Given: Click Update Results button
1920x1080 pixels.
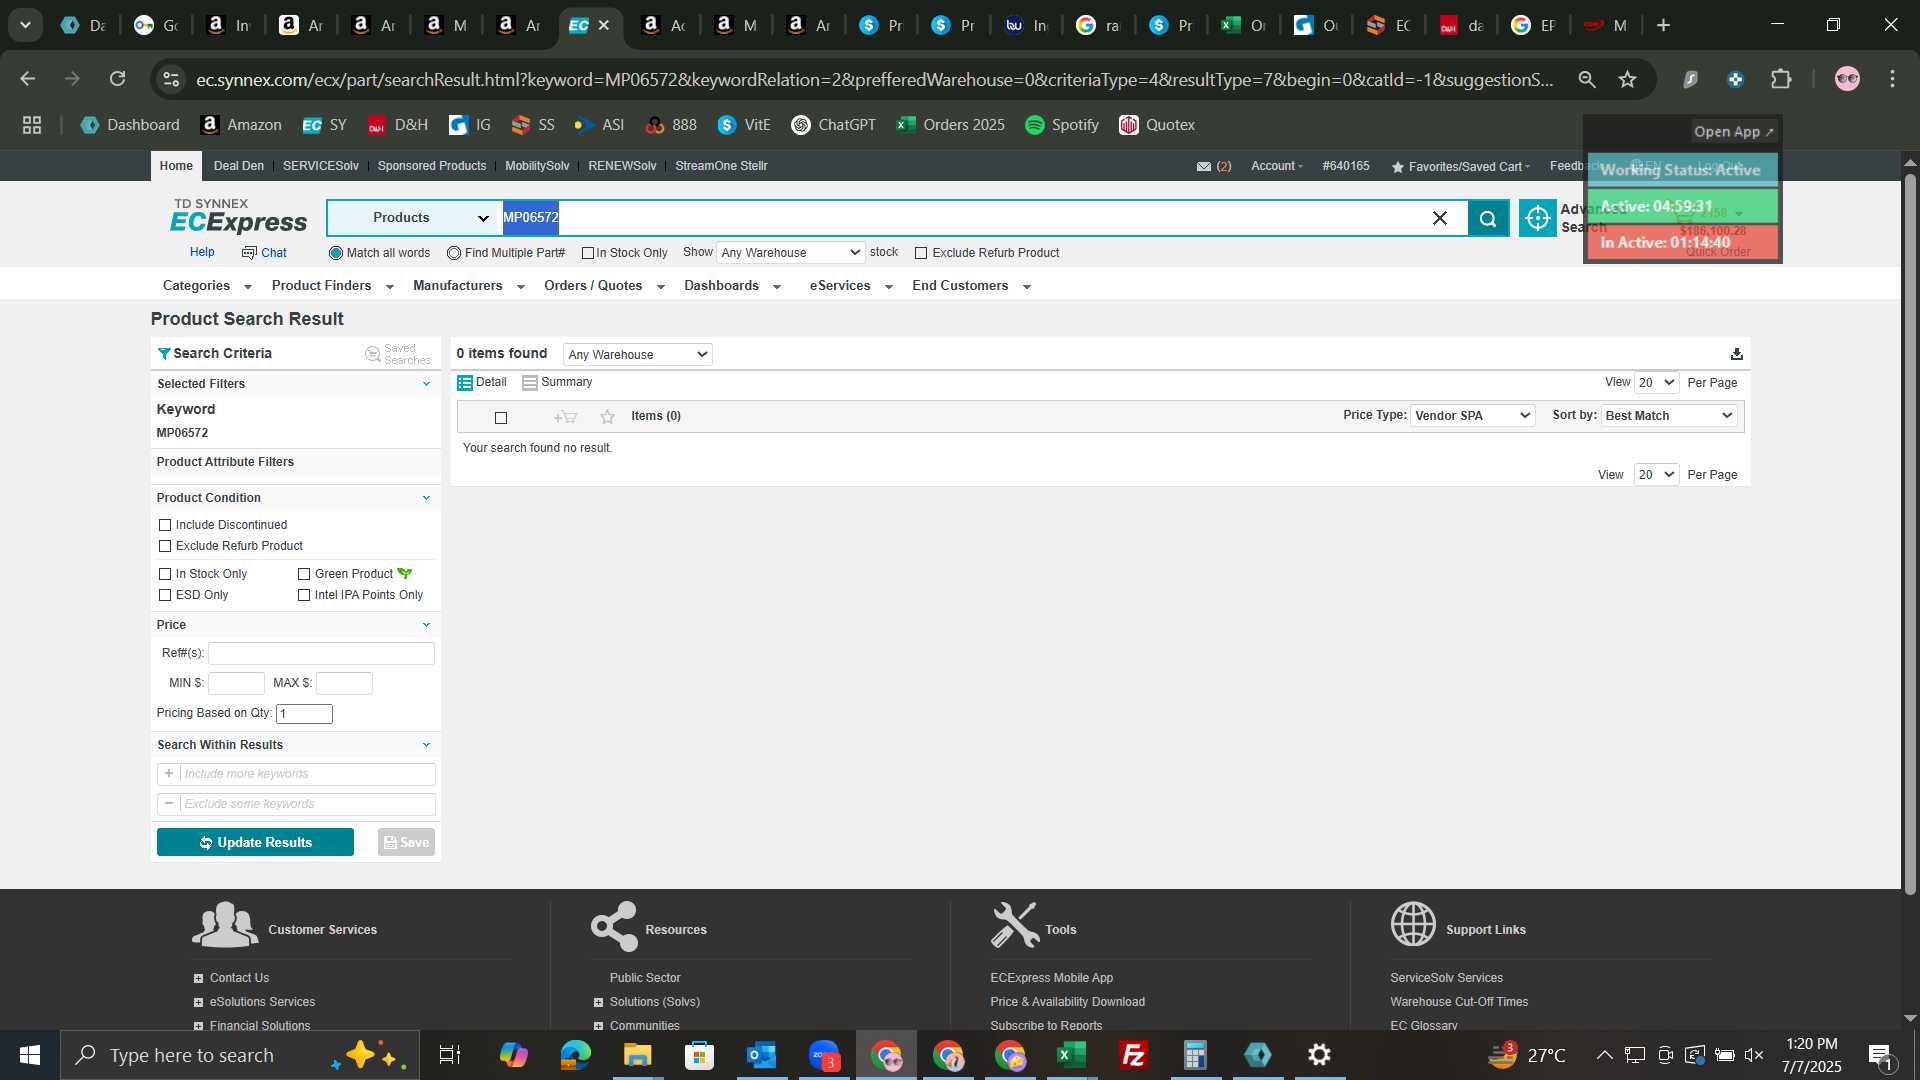Looking at the screenshot, I should tap(255, 842).
